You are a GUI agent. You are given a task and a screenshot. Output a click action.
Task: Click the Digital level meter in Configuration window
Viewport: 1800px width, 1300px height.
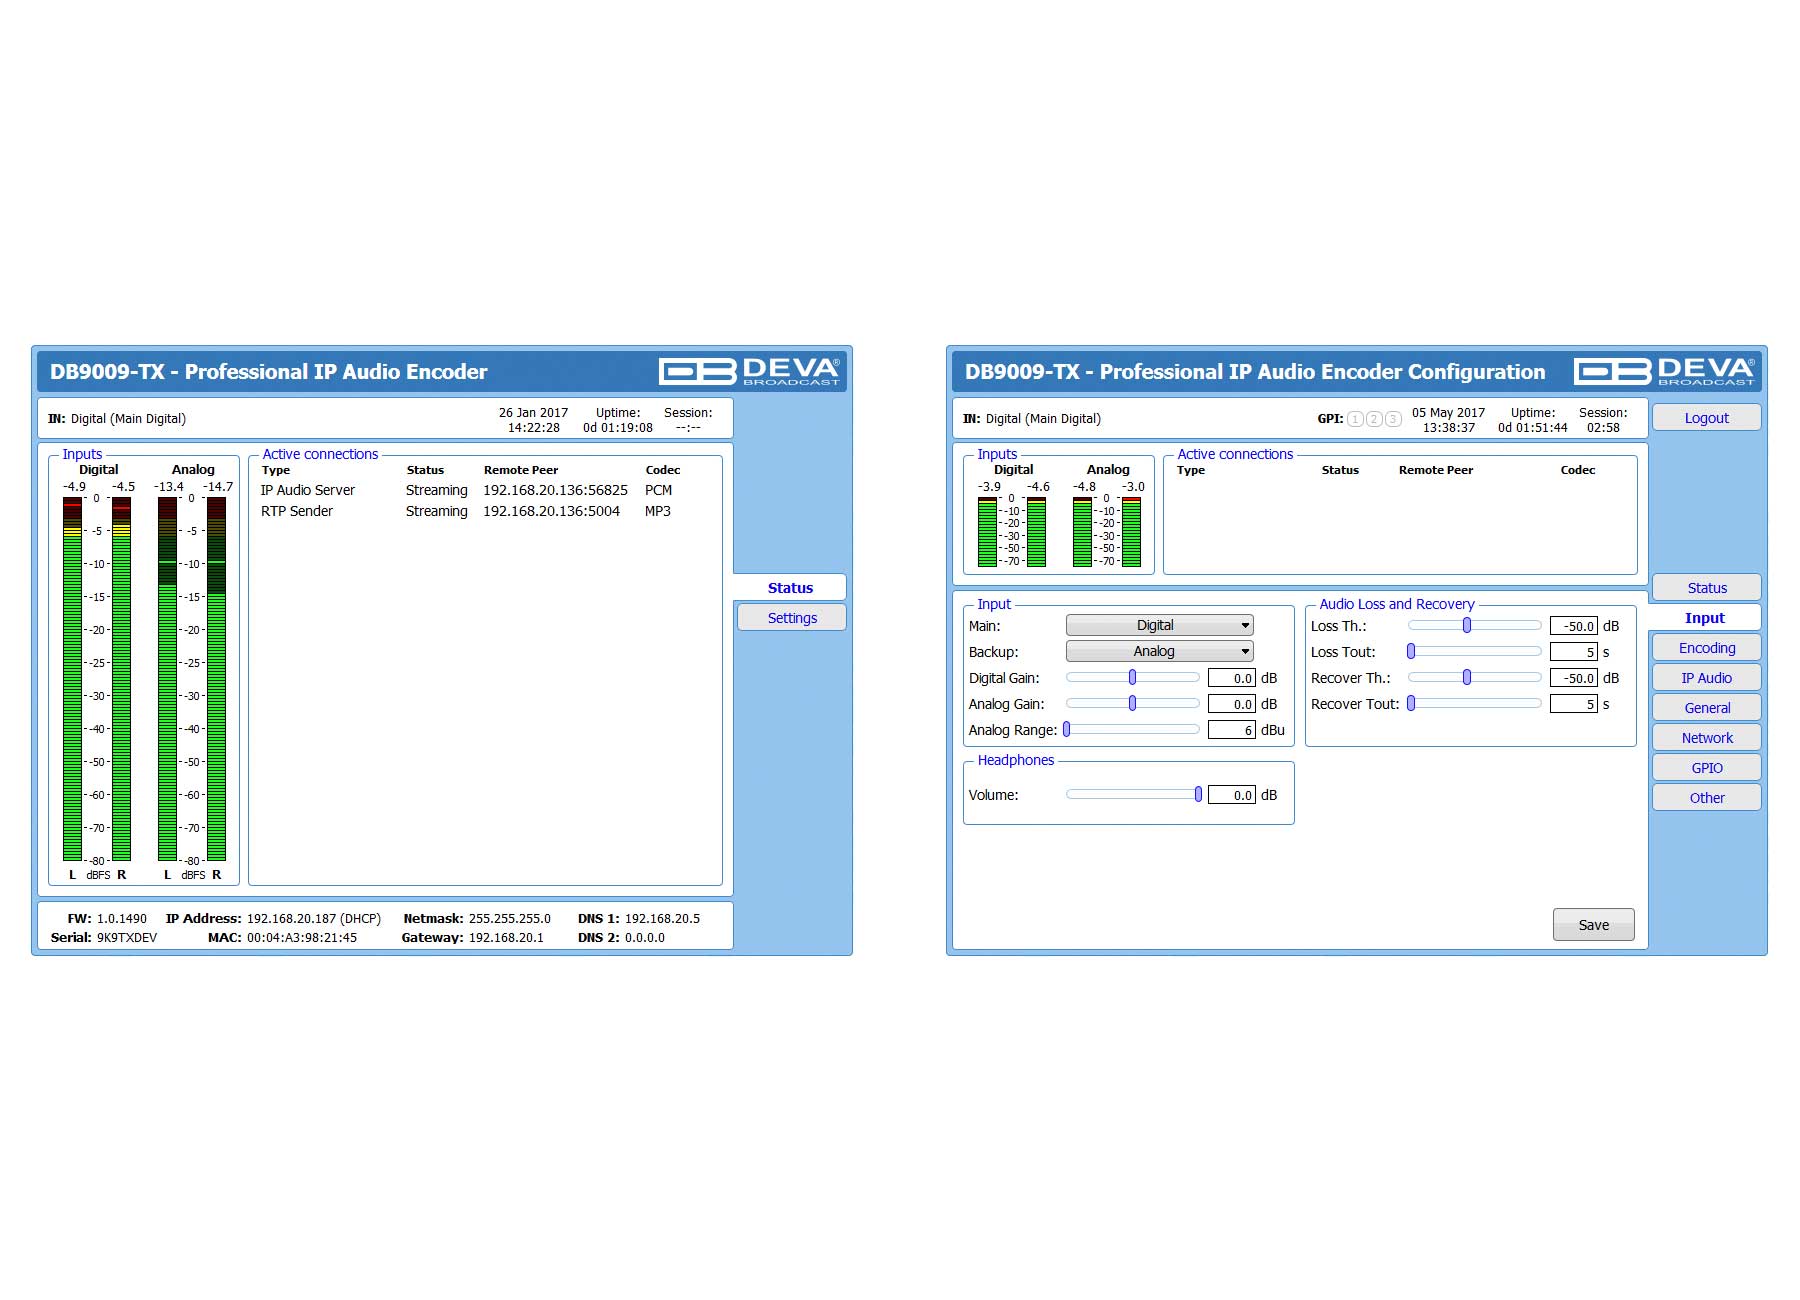click(x=1012, y=531)
